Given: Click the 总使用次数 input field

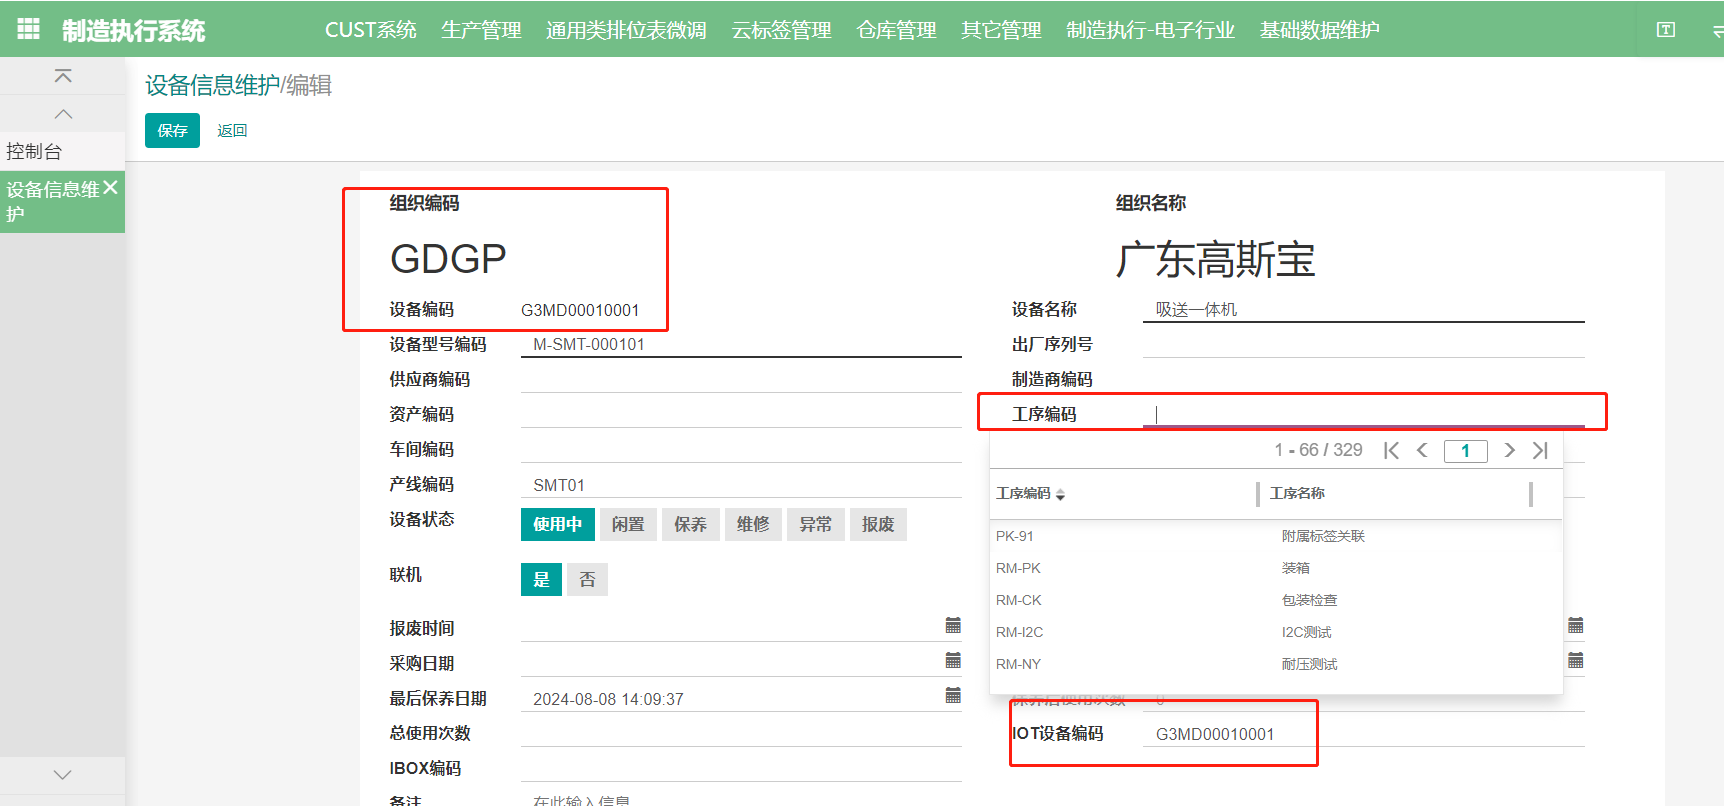Looking at the screenshot, I should (x=741, y=733).
